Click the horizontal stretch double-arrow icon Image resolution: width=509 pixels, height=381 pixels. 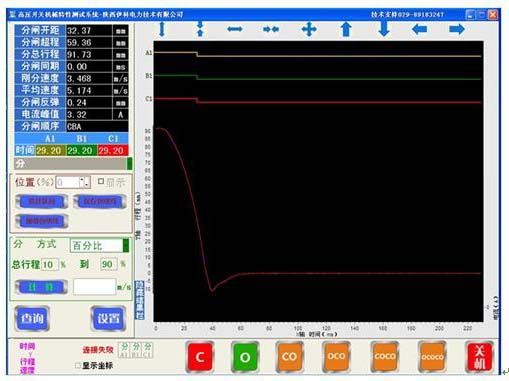pos(235,29)
